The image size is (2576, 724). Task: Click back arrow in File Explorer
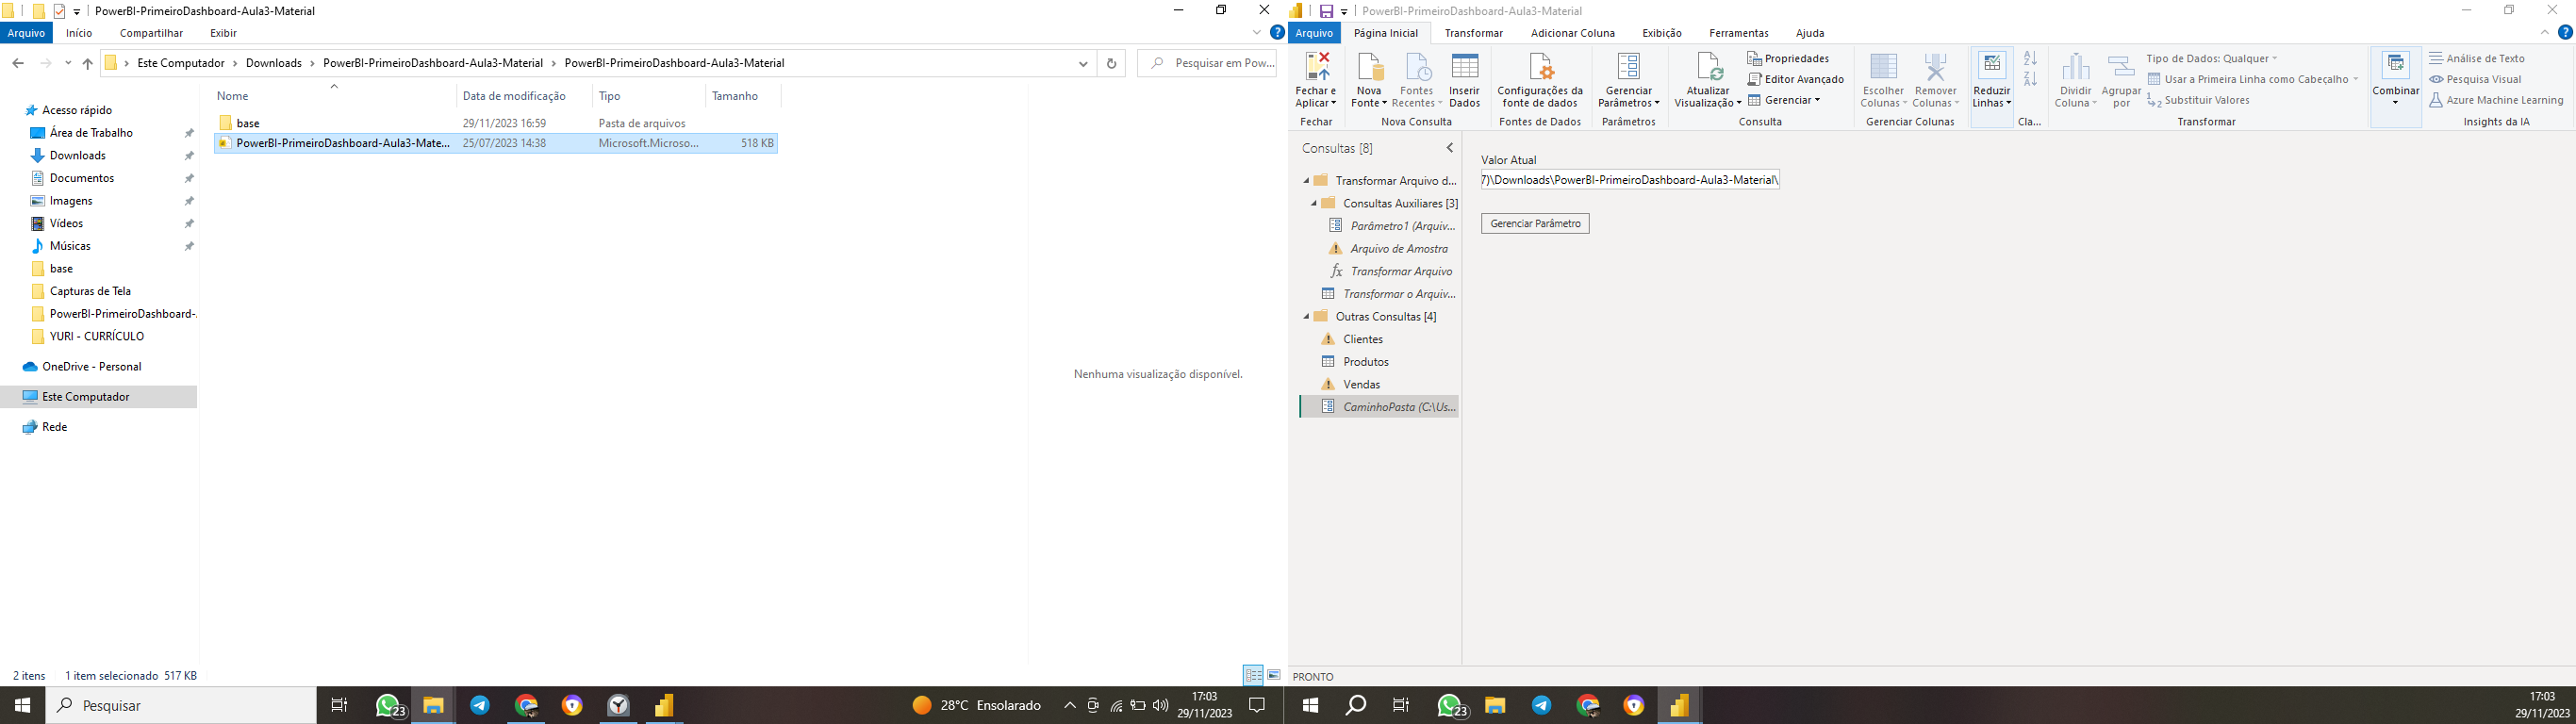pos(18,63)
